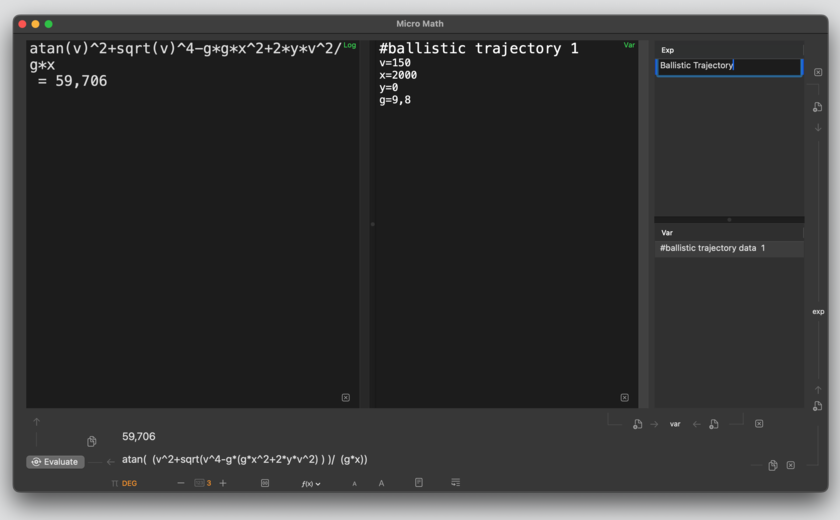Select the smaller font size A

354,484
